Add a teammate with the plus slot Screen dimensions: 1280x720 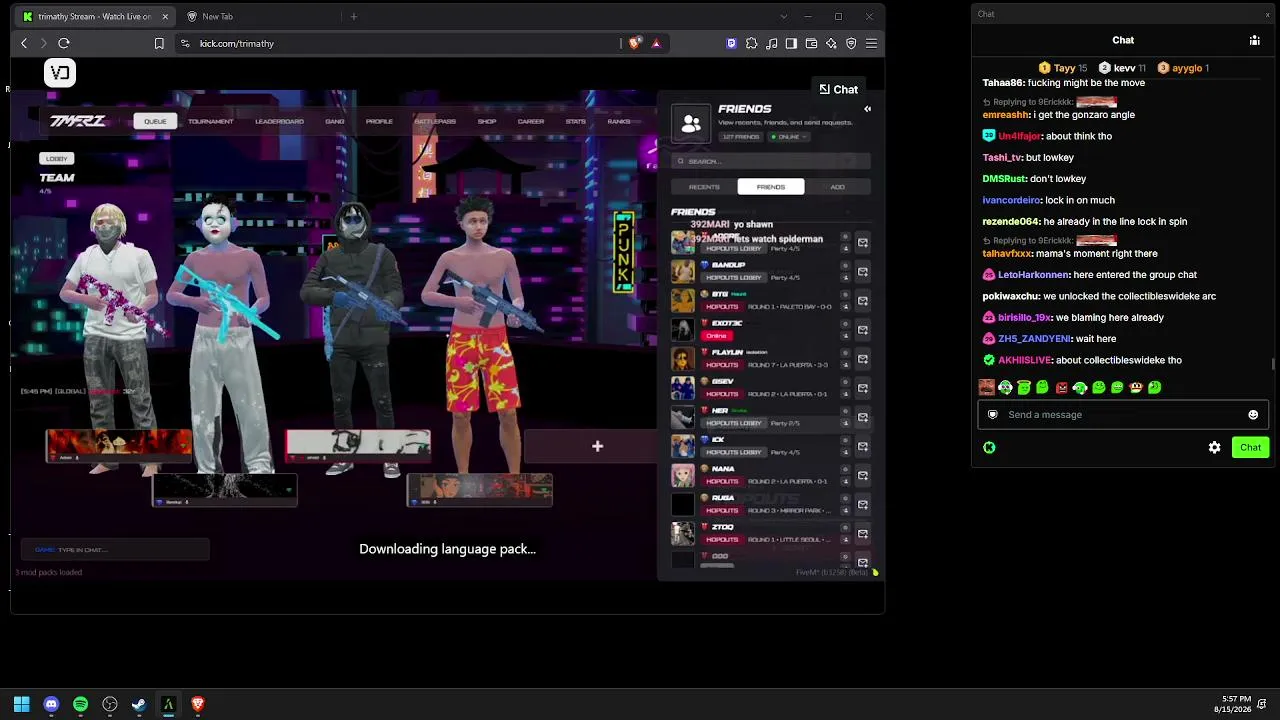597,446
